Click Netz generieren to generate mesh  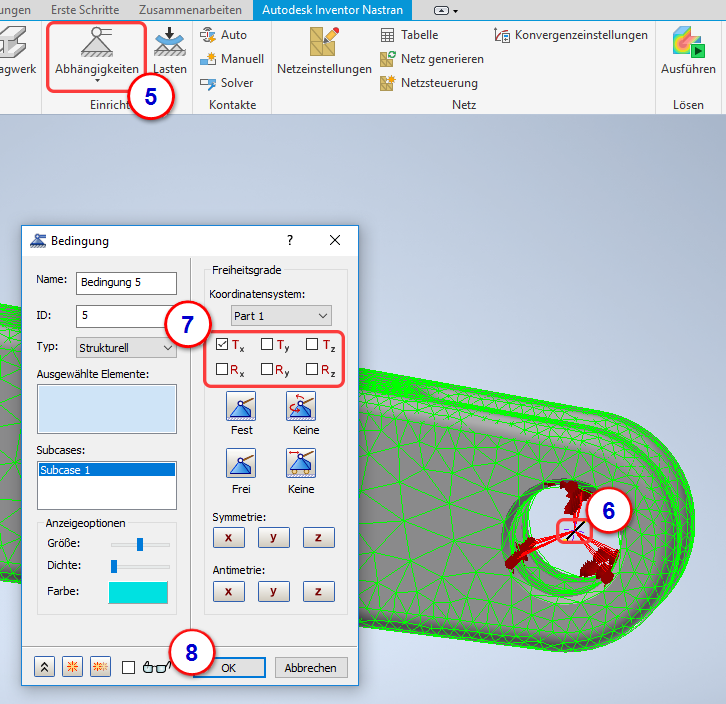tap(432, 59)
